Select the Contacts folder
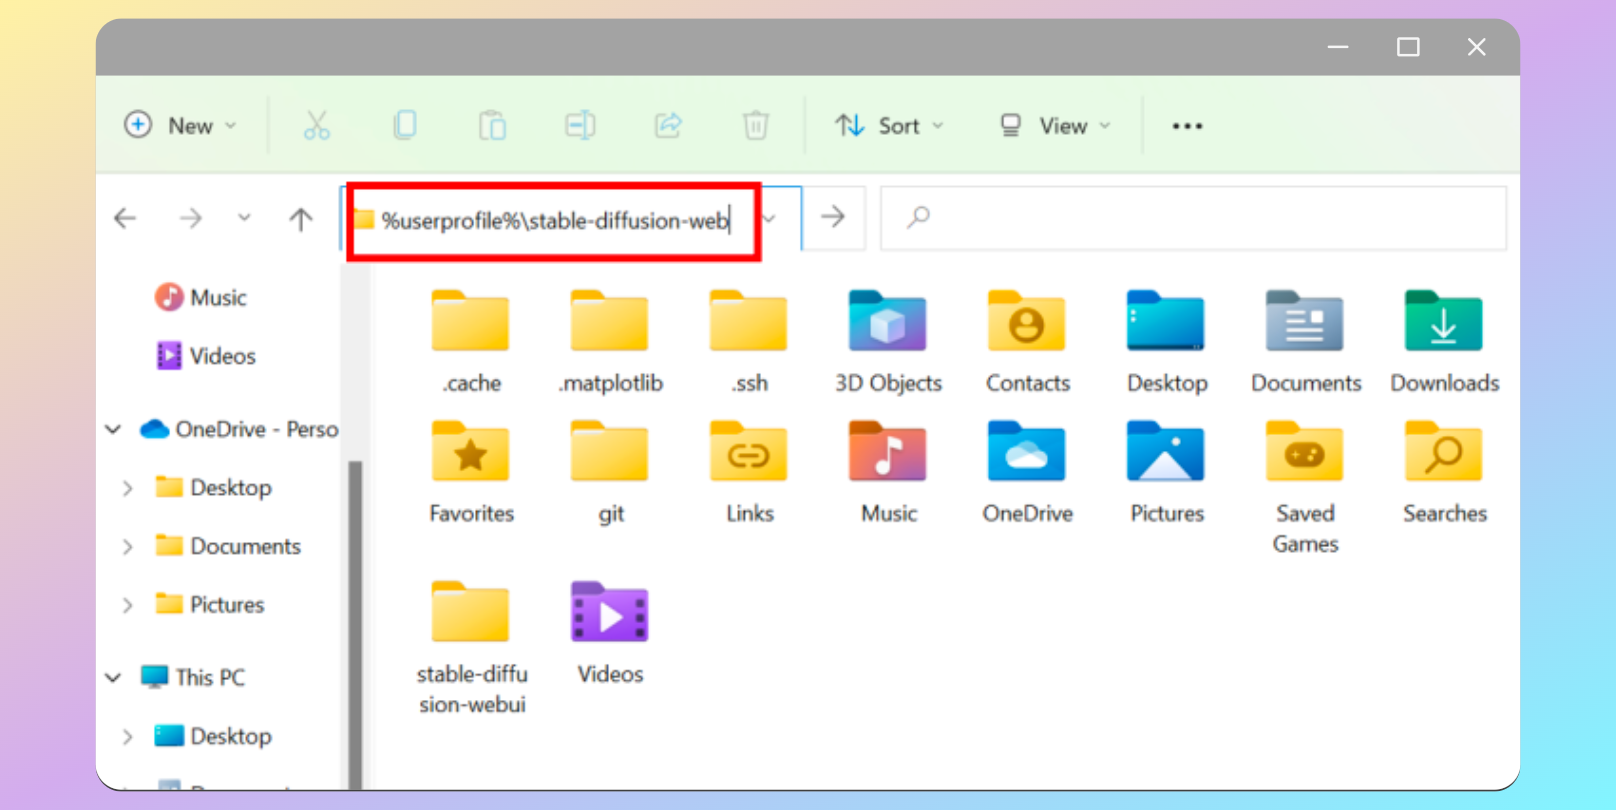 [1027, 342]
